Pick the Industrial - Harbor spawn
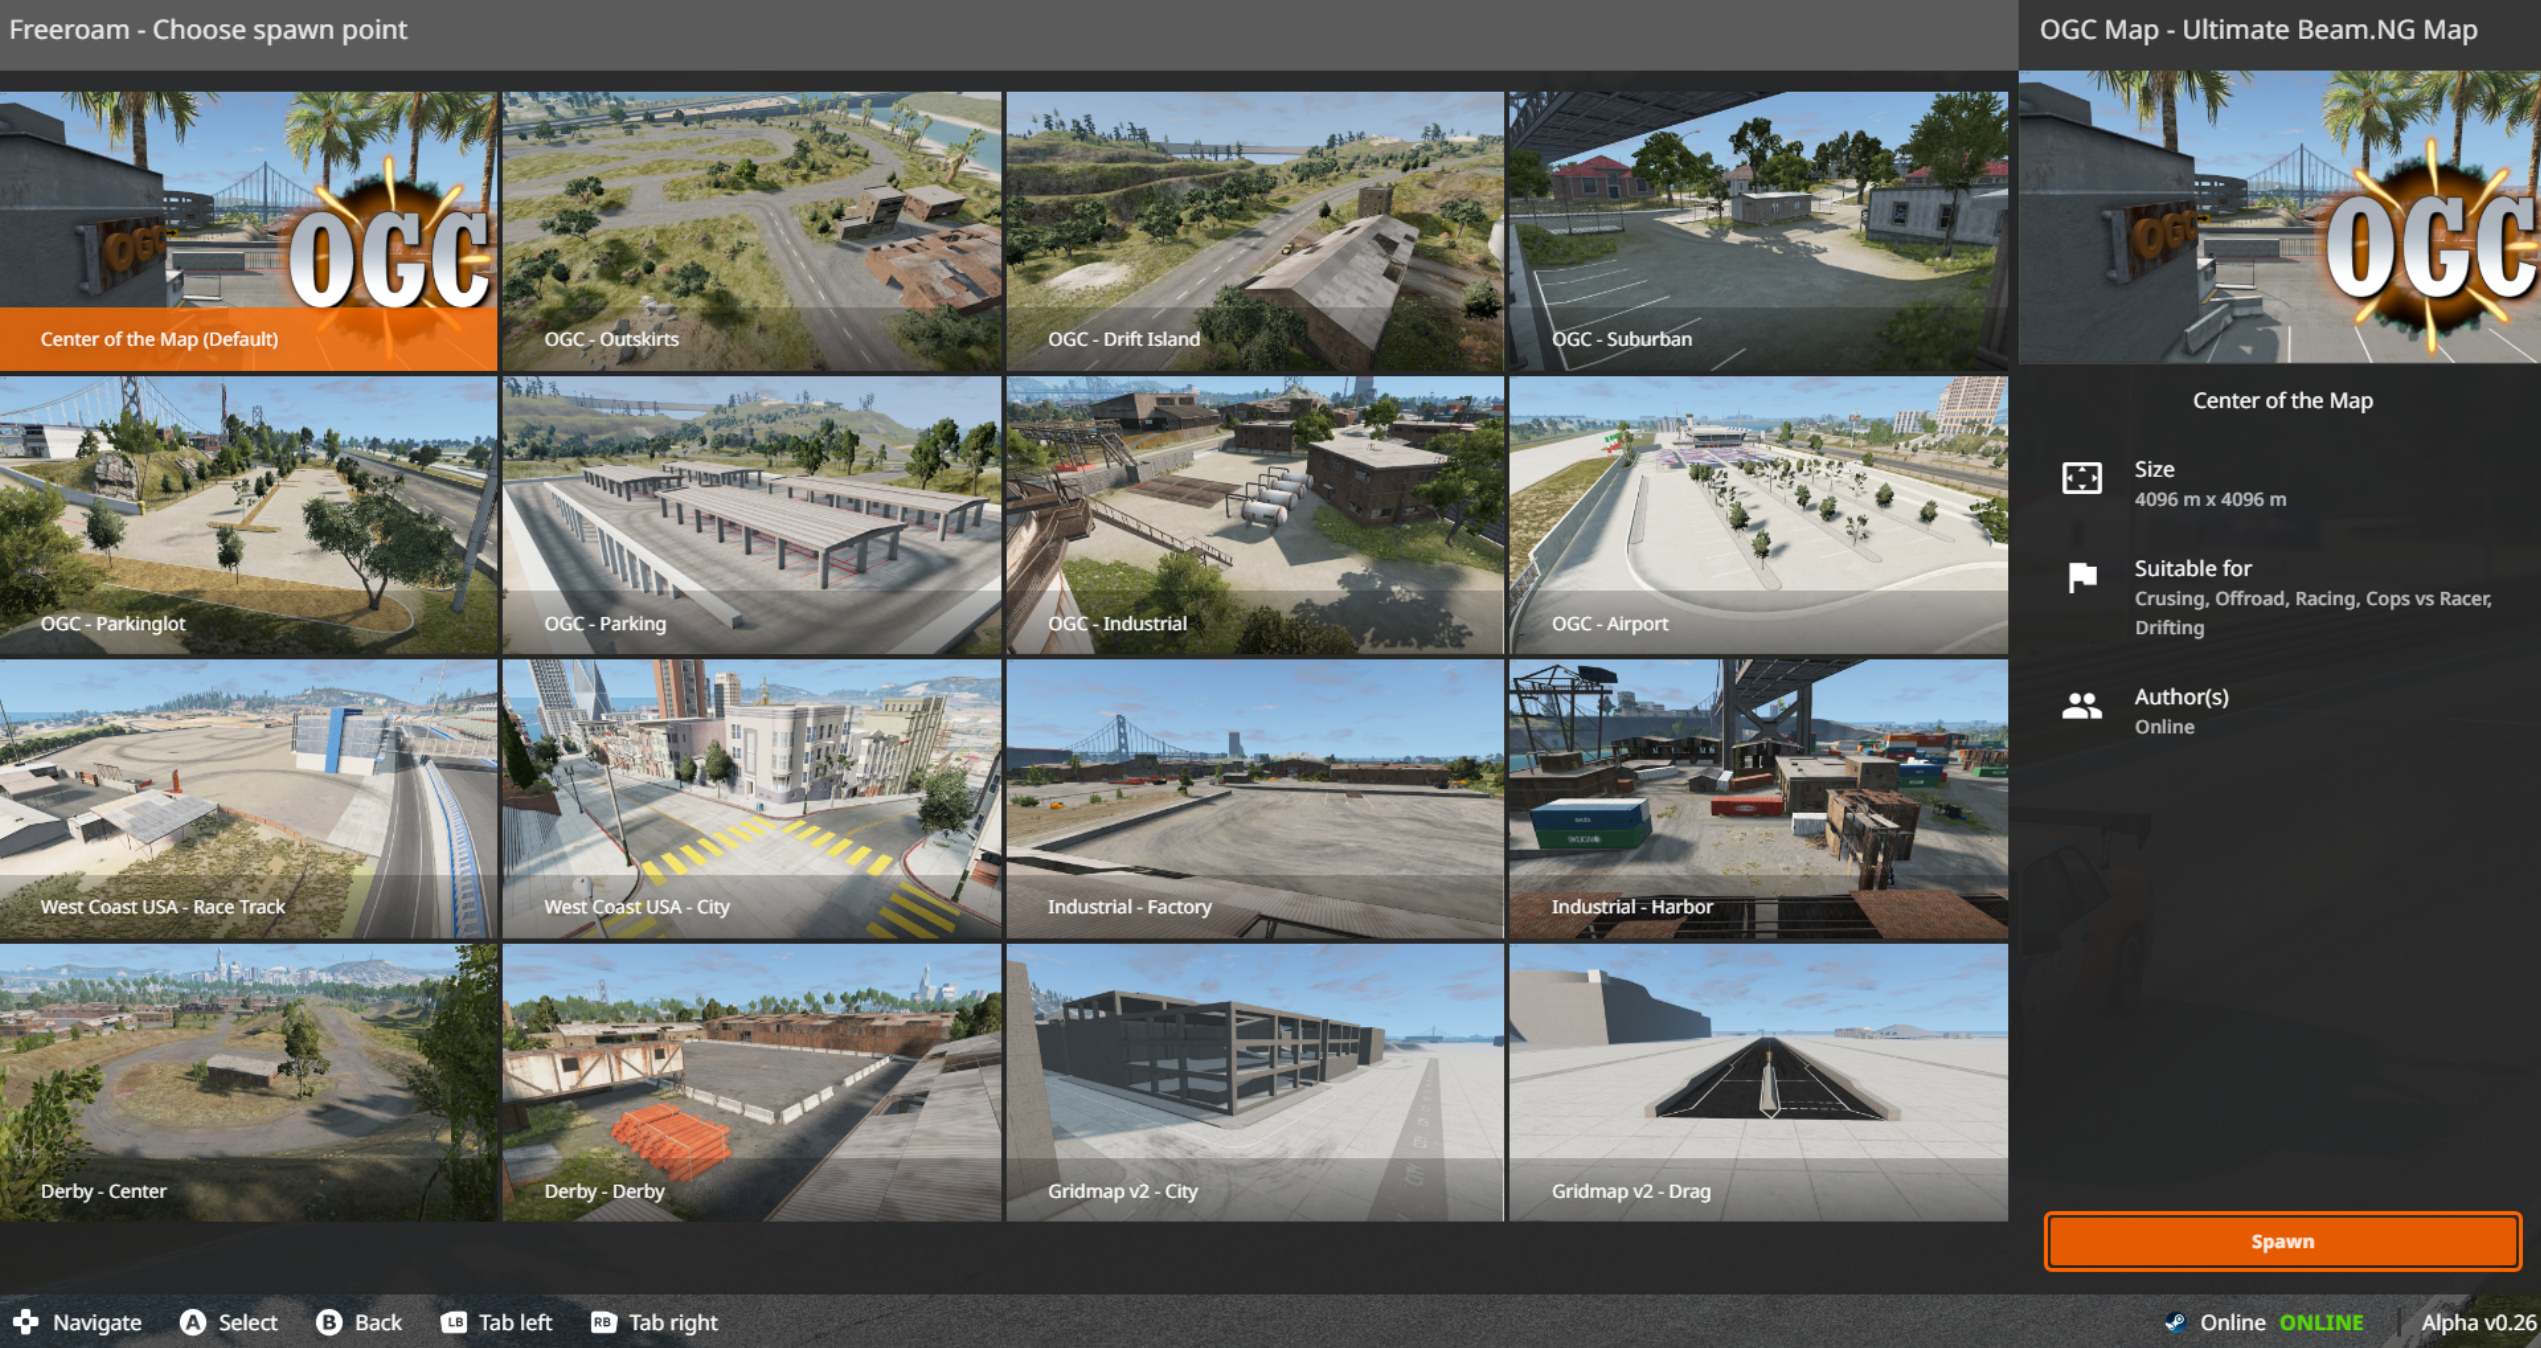The image size is (2541, 1348). [1758, 799]
